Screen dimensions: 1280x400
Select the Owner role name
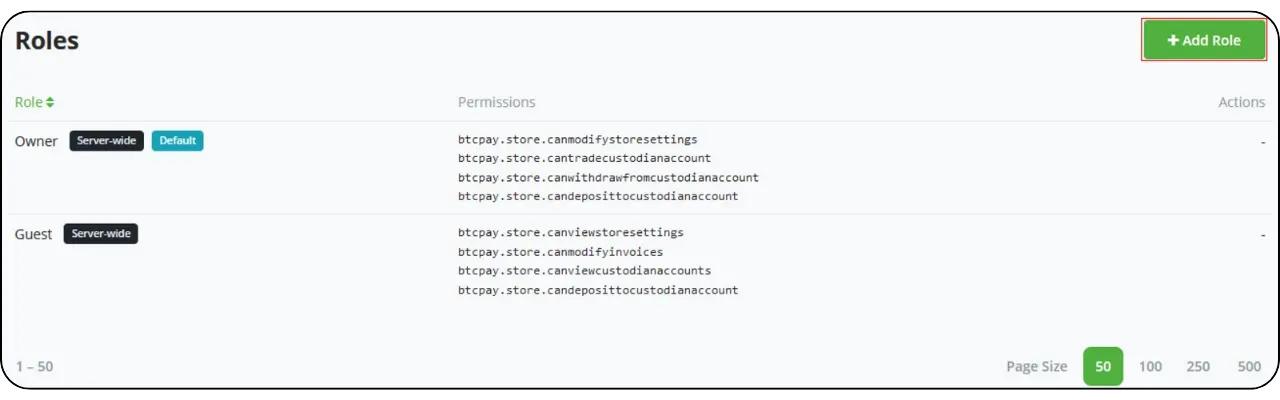(x=36, y=141)
